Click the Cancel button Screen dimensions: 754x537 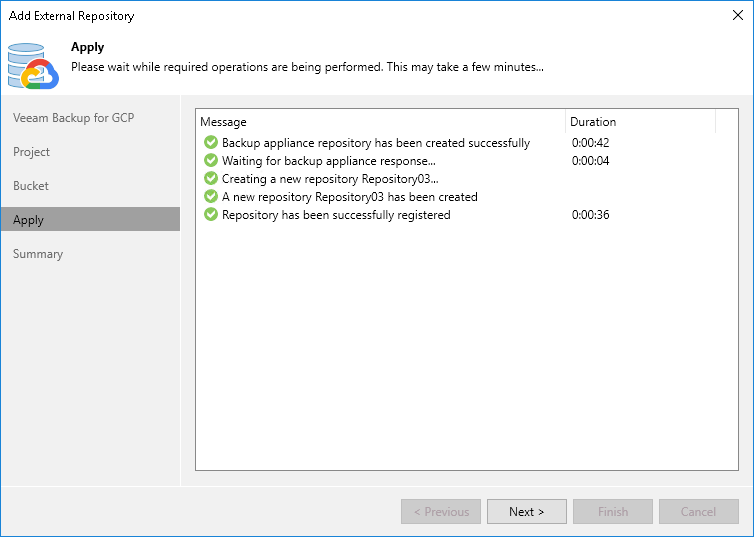pos(699,512)
